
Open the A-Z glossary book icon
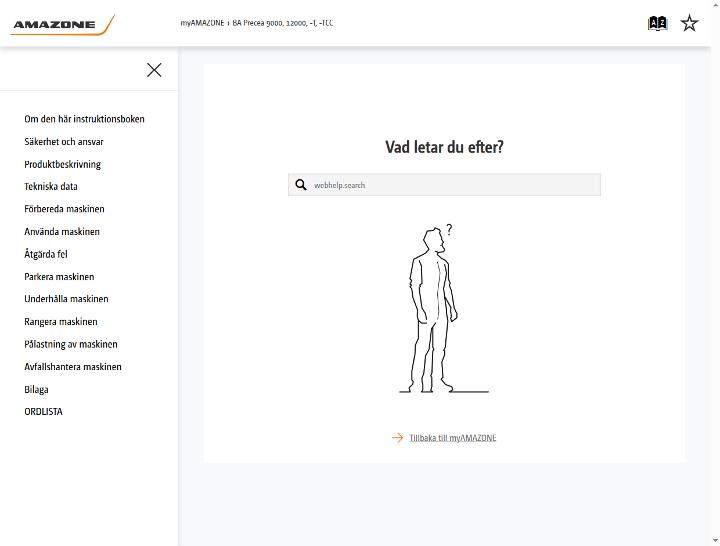(657, 23)
